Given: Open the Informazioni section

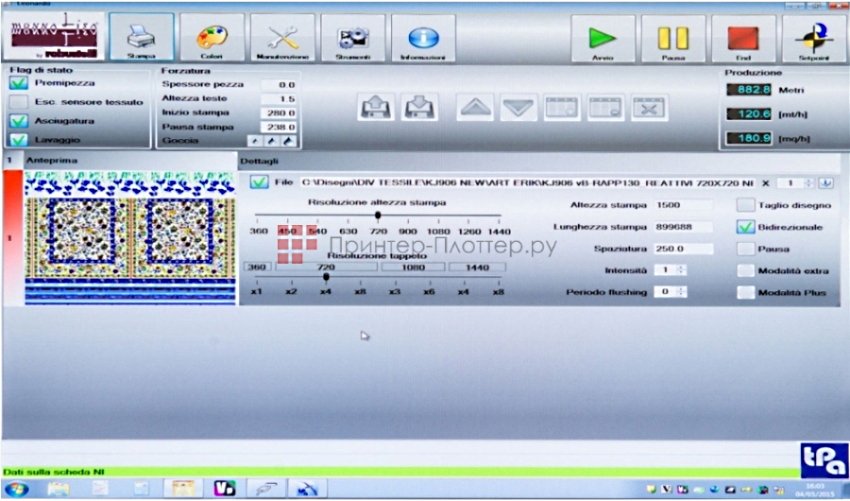Looking at the screenshot, I should click(423, 37).
